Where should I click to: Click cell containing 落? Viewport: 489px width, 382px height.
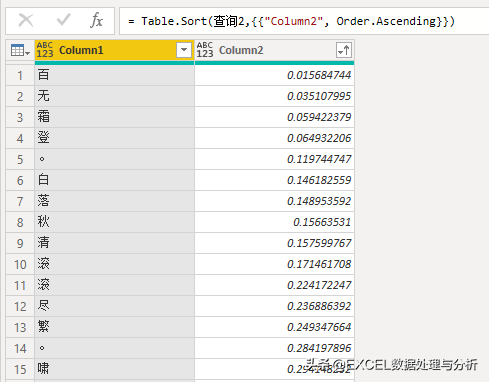114,201
